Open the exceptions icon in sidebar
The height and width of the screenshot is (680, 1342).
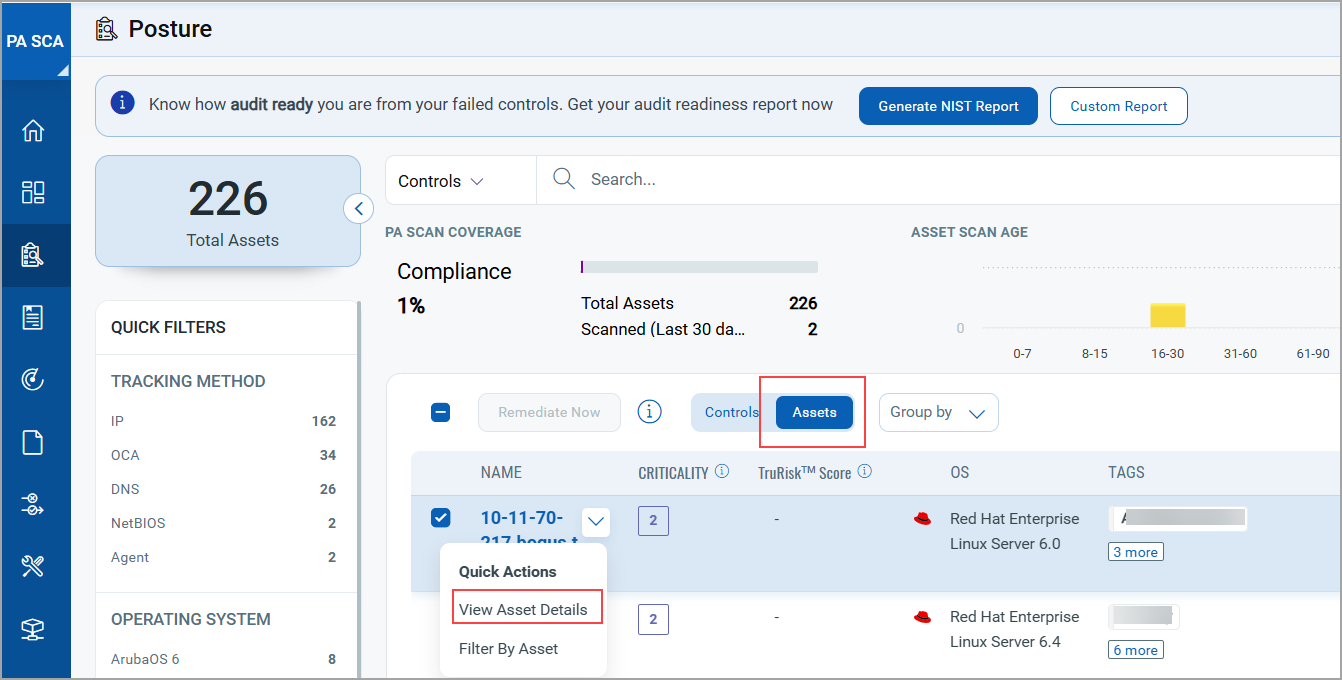(33, 504)
